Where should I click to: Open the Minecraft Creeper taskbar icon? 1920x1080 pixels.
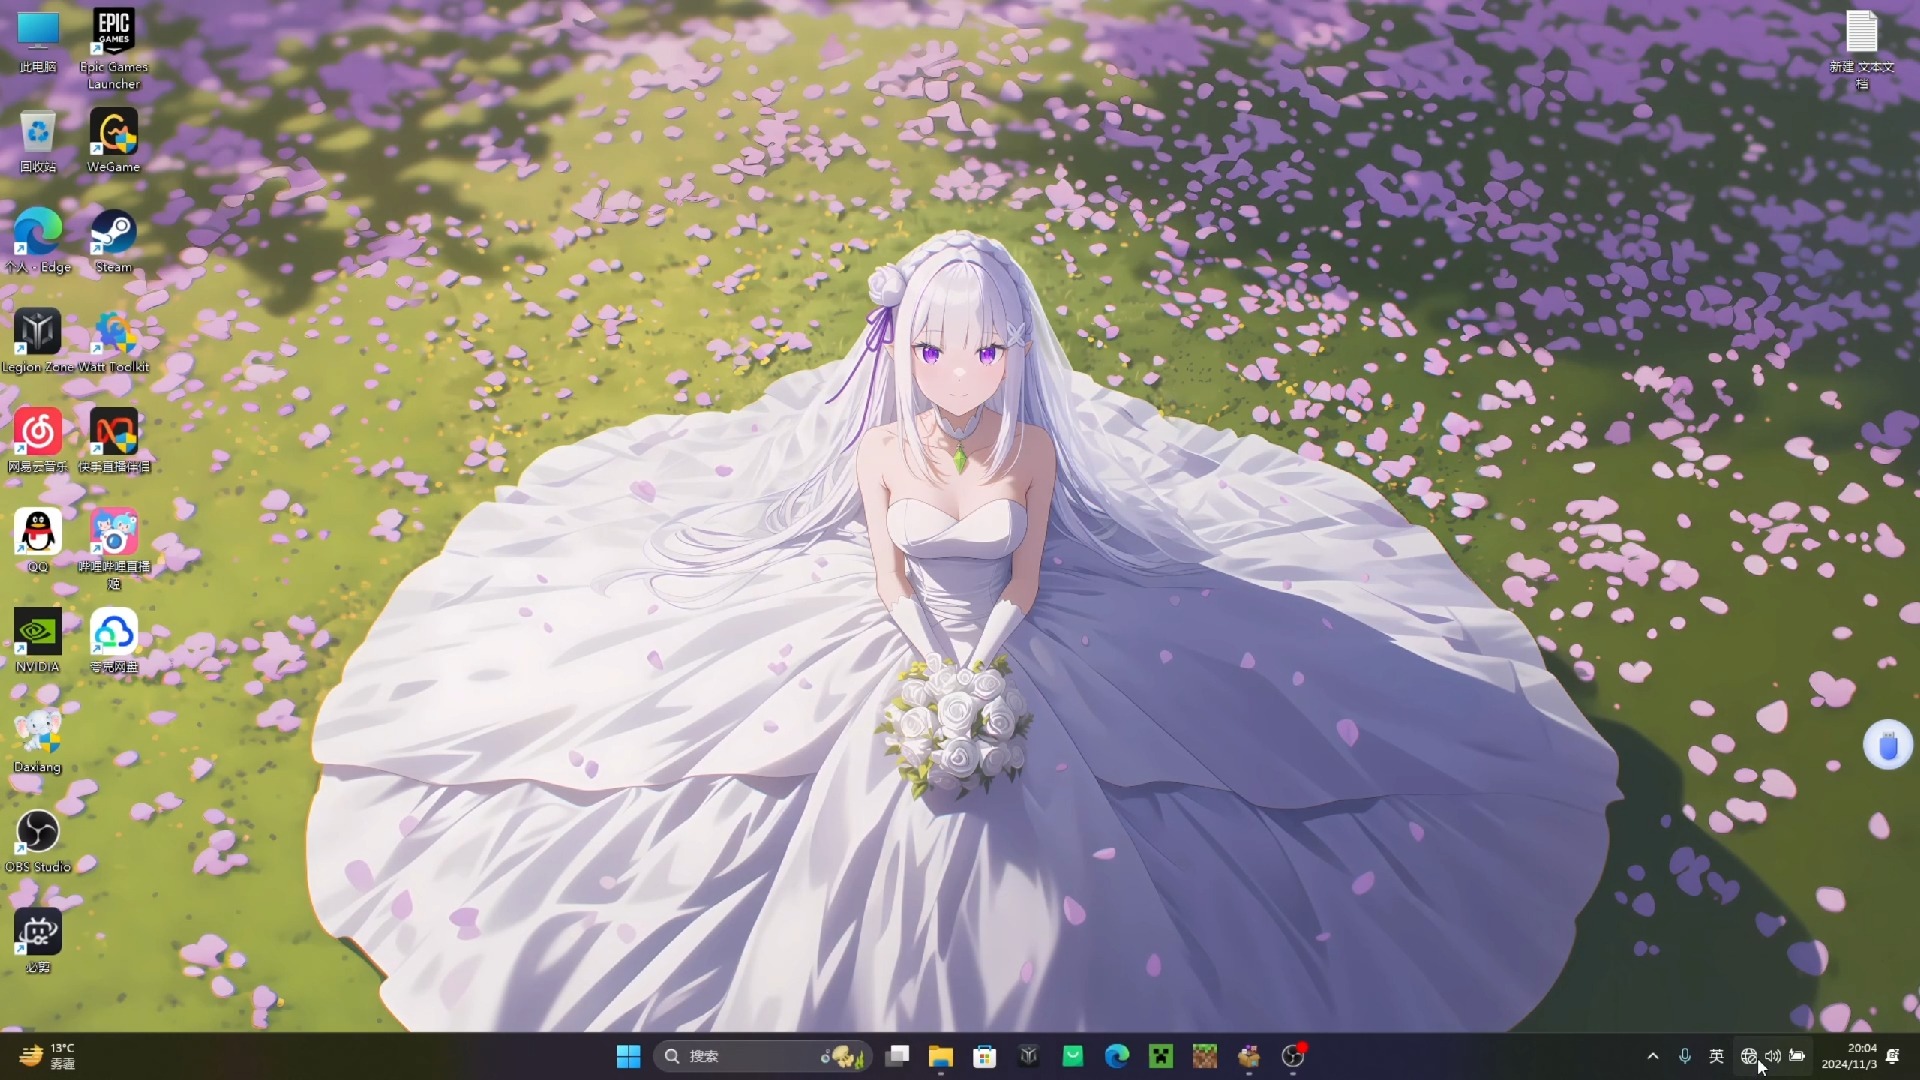[1161, 1056]
